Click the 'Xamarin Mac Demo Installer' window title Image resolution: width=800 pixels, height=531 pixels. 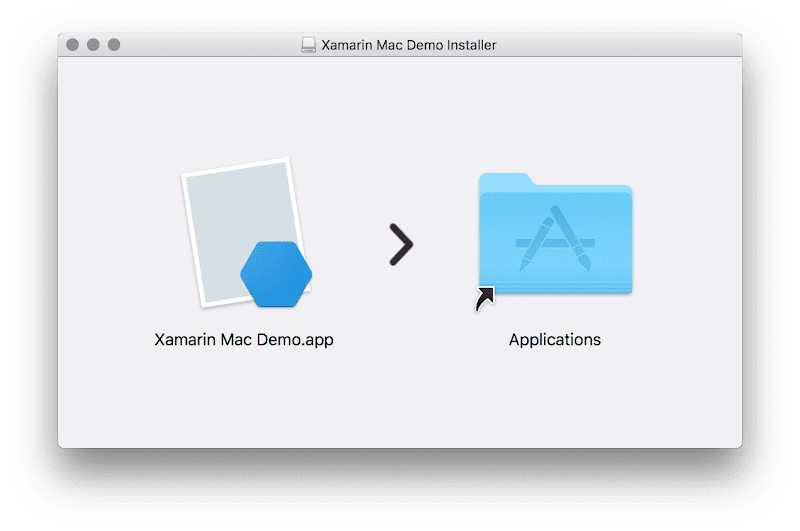409,45
